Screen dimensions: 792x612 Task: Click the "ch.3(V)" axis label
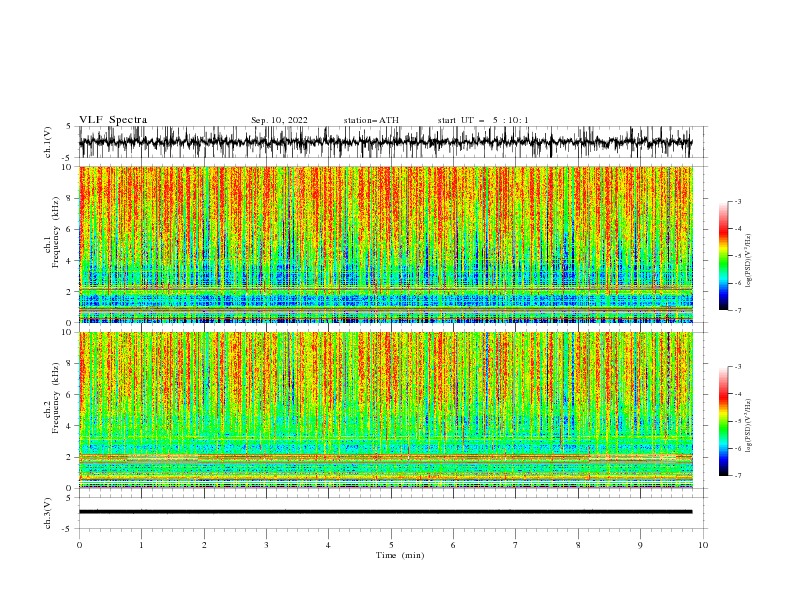click(x=48, y=513)
